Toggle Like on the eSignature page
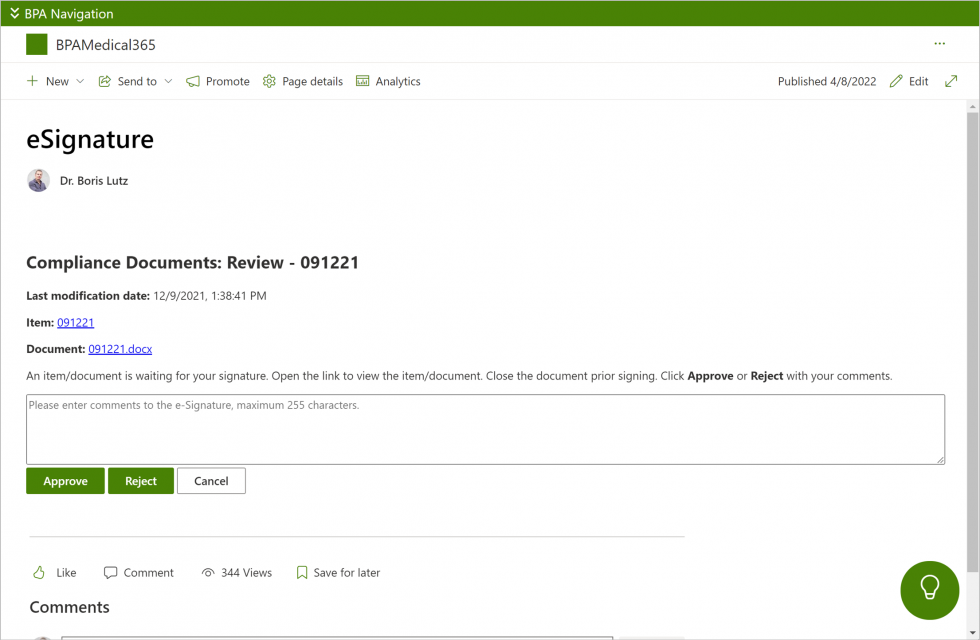980x640 pixels. [x=38, y=572]
